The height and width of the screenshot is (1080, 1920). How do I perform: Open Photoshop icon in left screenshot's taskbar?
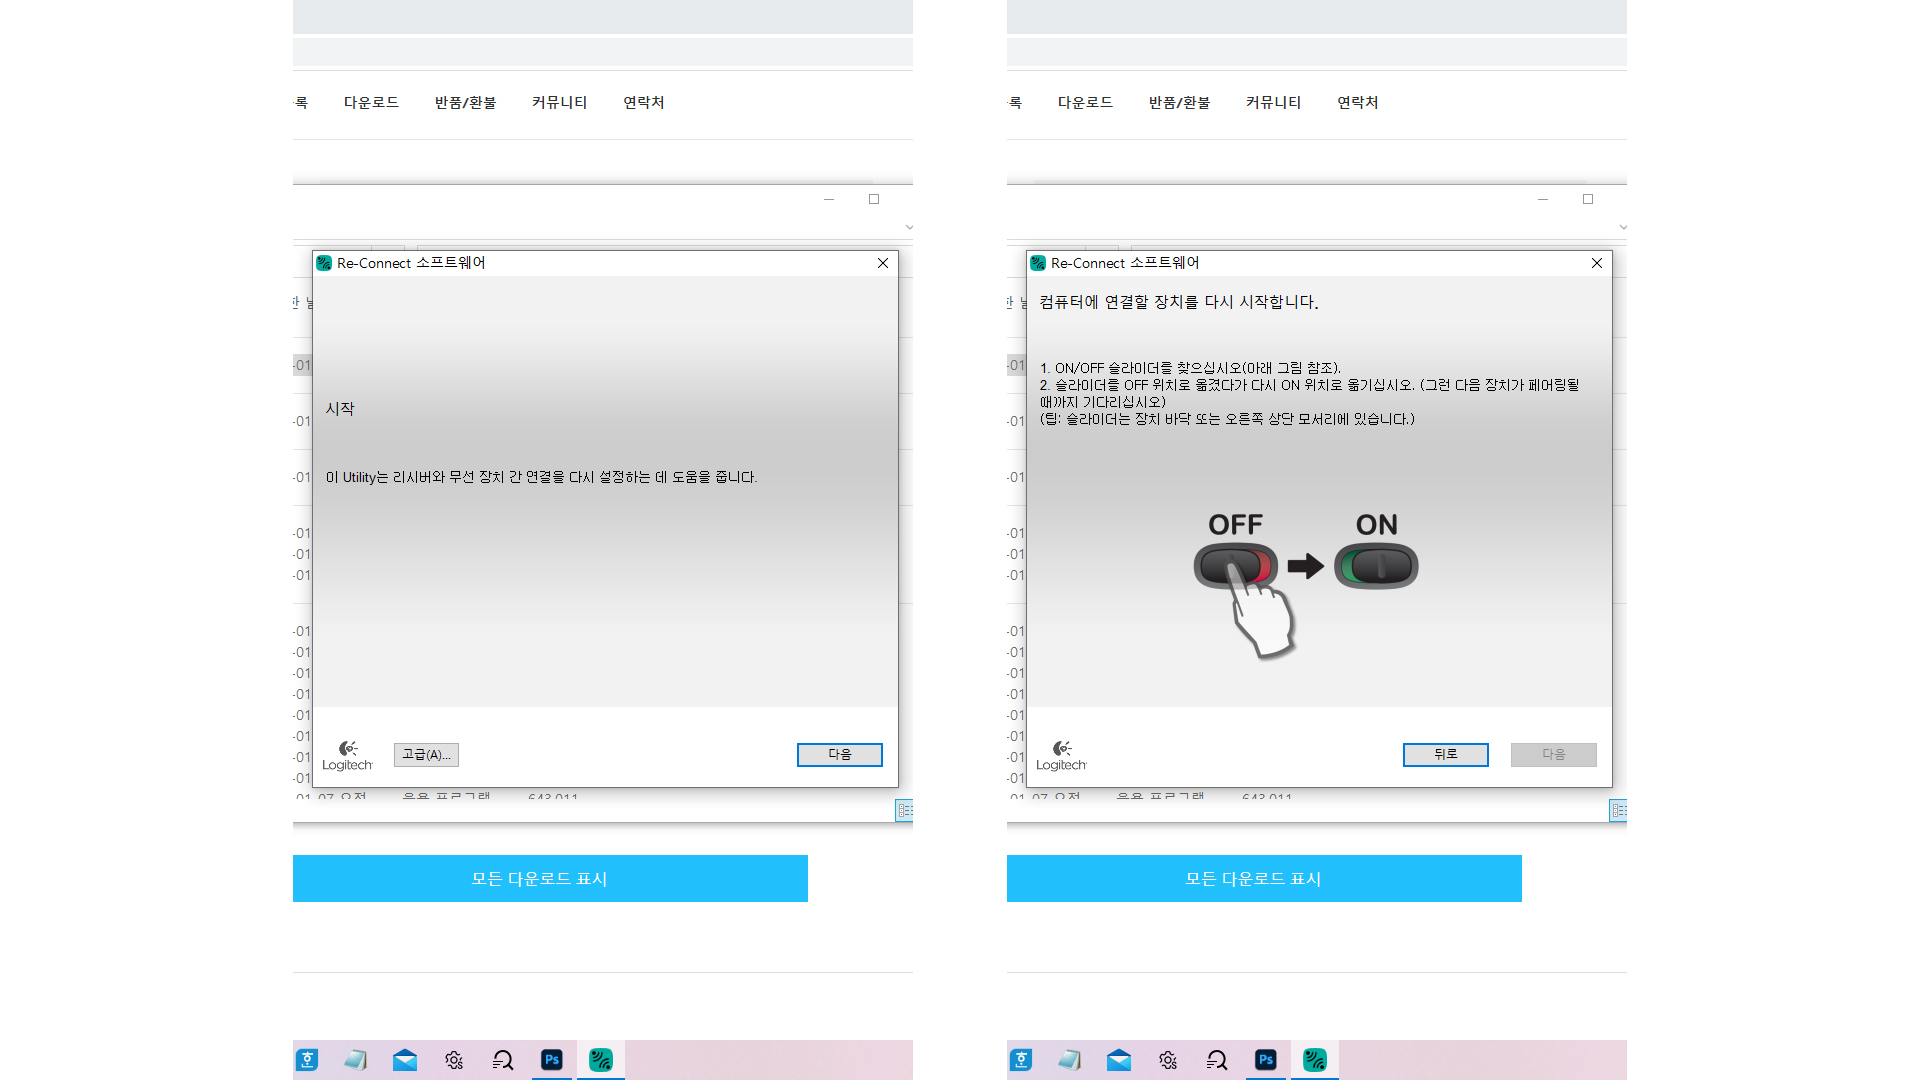[x=552, y=1060]
